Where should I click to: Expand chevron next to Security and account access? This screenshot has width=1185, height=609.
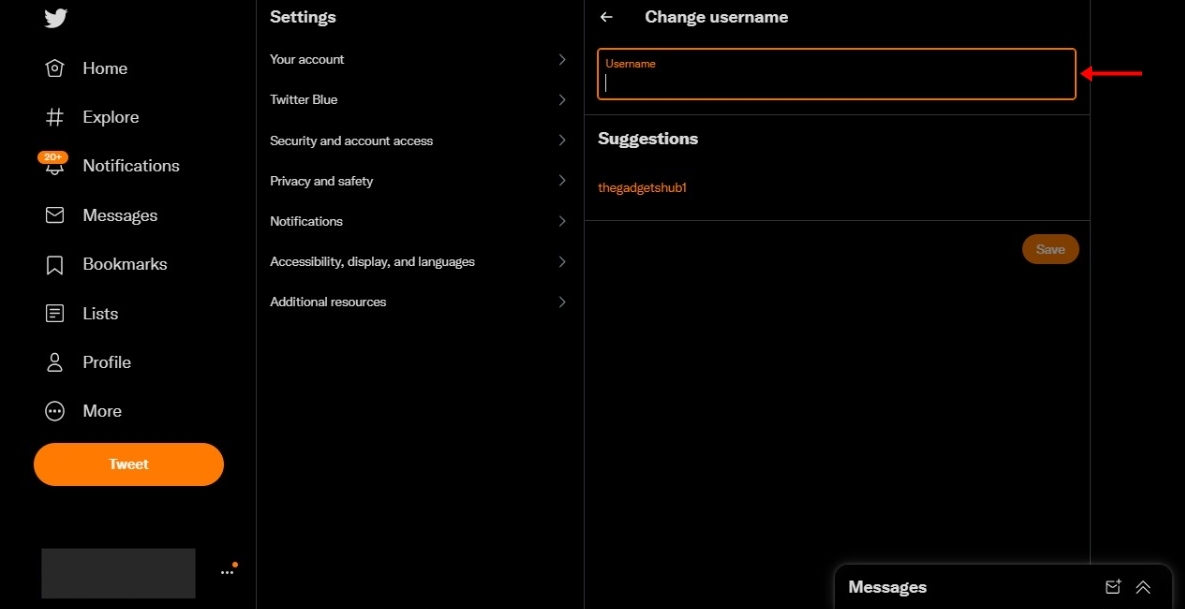[x=562, y=141]
